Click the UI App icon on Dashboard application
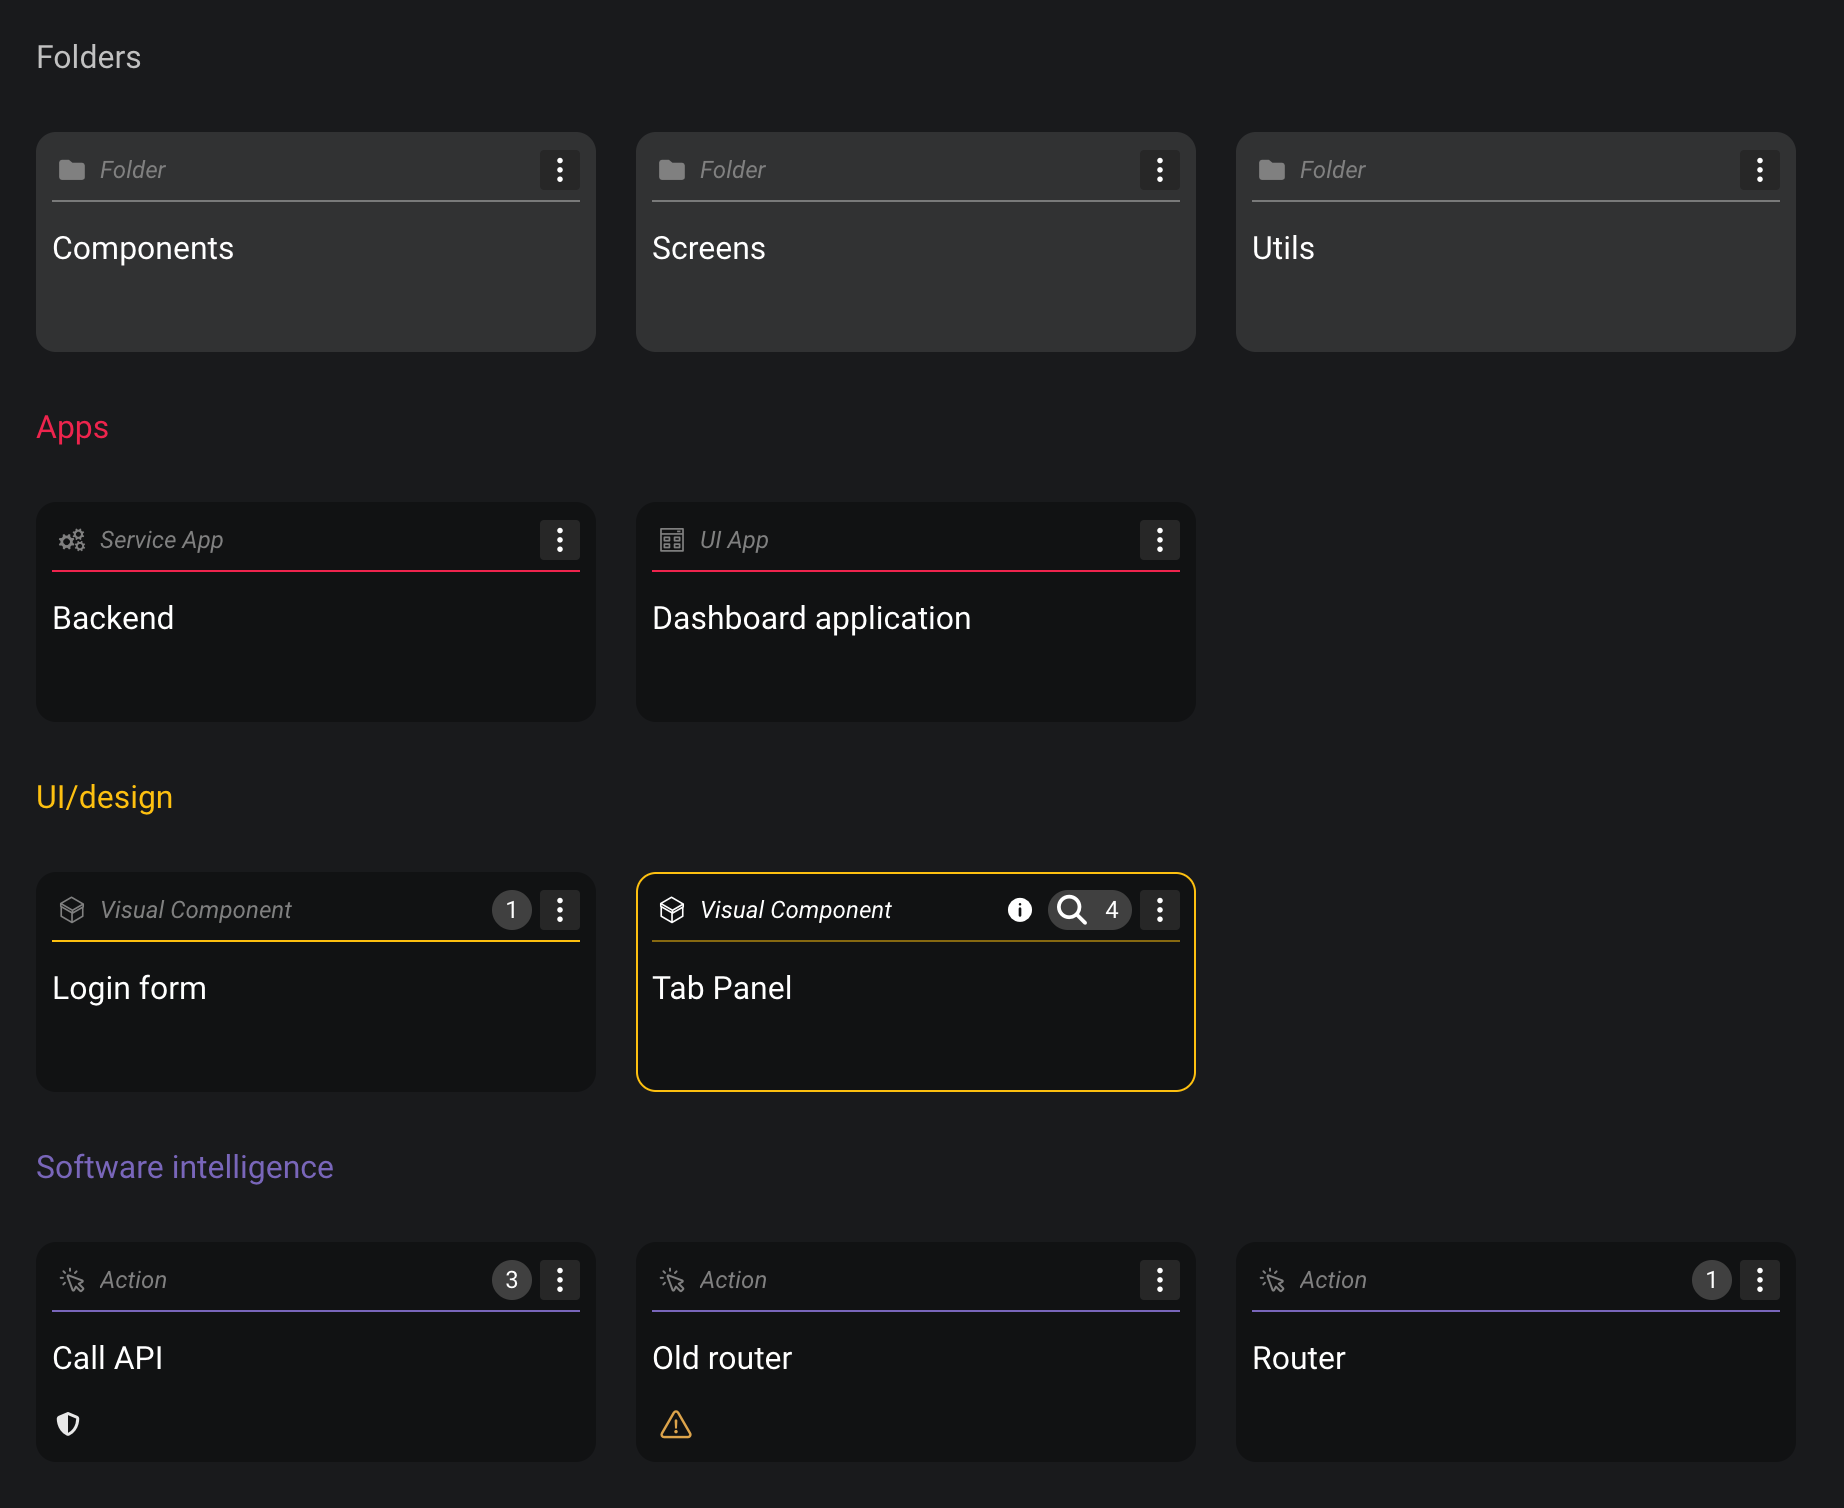1844x1508 pixels. click(x=671, y=540)
